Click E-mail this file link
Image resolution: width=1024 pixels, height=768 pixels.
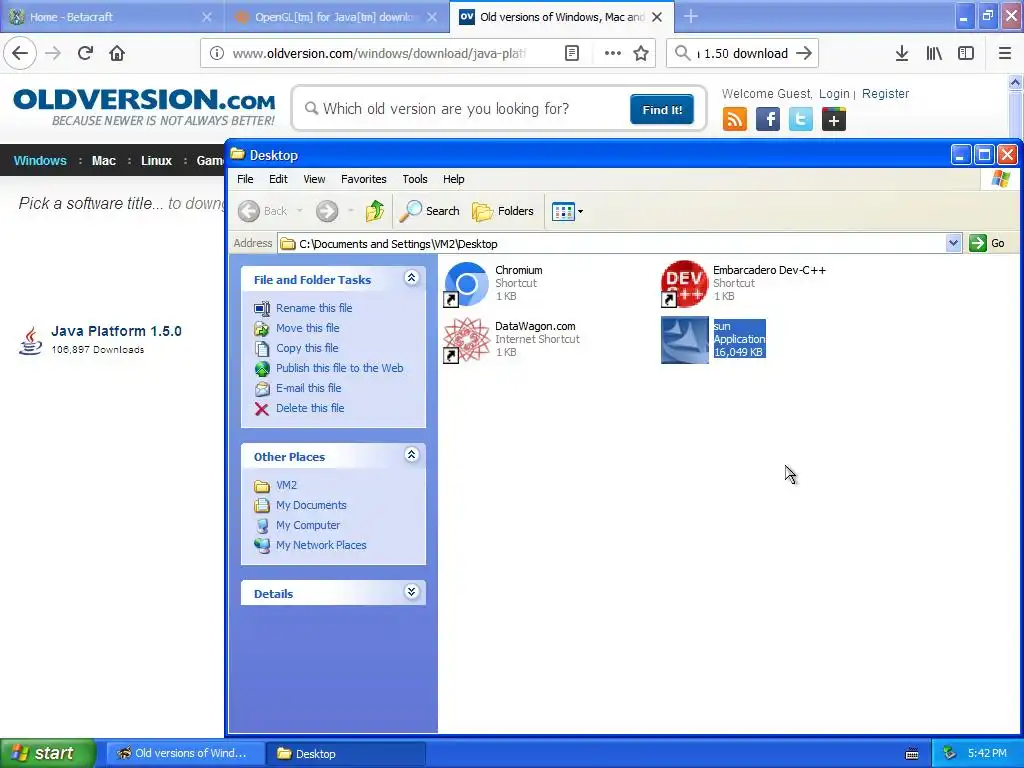pos(308,388)
